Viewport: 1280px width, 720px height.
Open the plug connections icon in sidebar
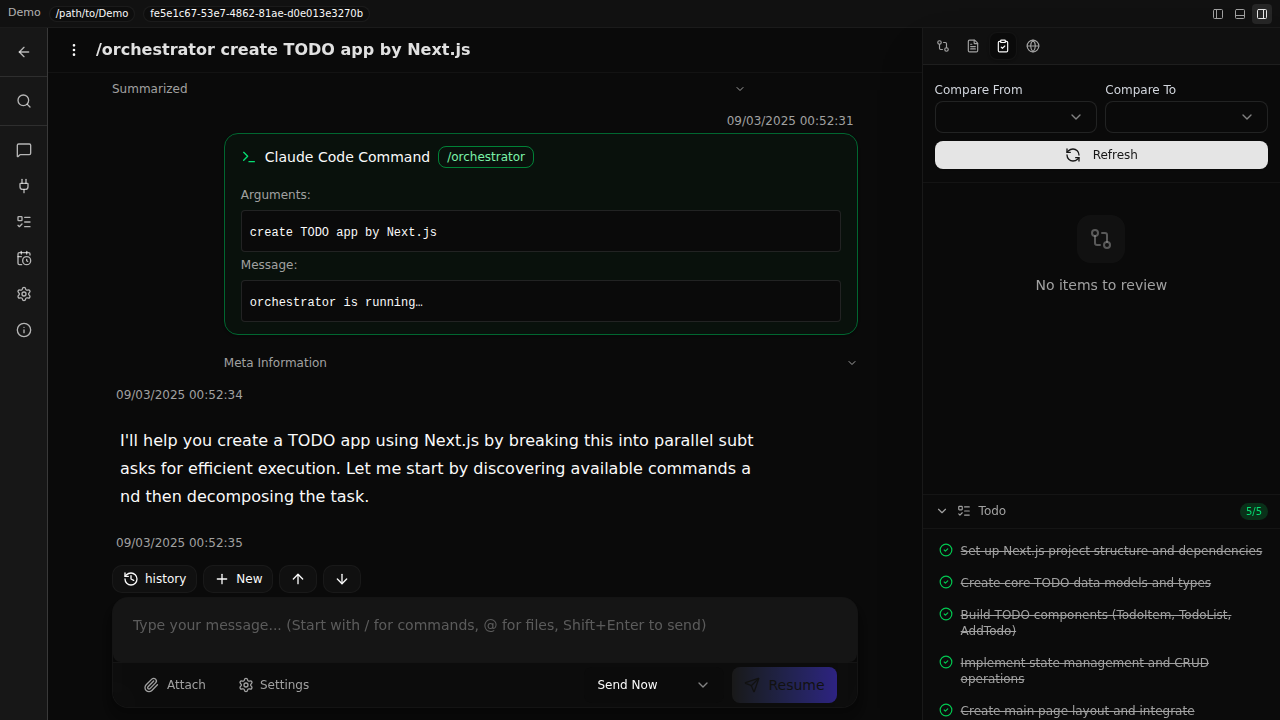point(24,186)
